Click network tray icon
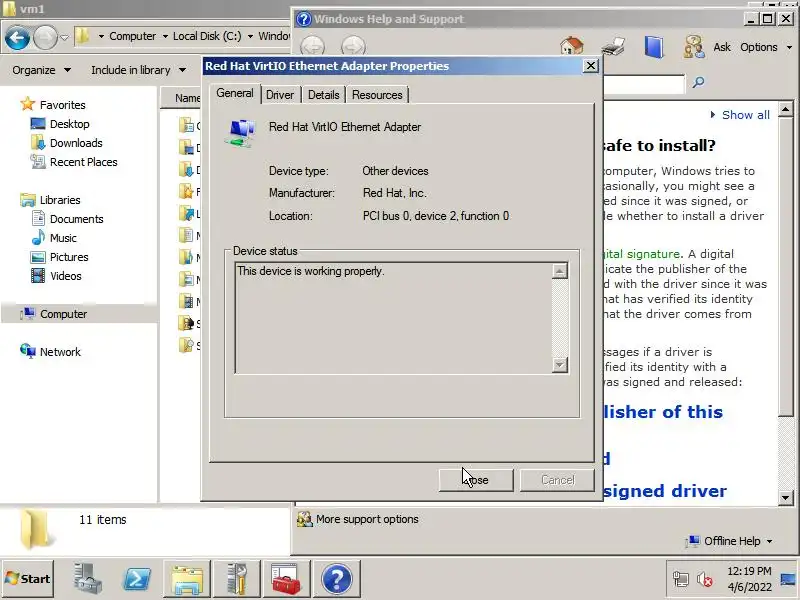Screen dimensions: 800x600 [681, 579]
